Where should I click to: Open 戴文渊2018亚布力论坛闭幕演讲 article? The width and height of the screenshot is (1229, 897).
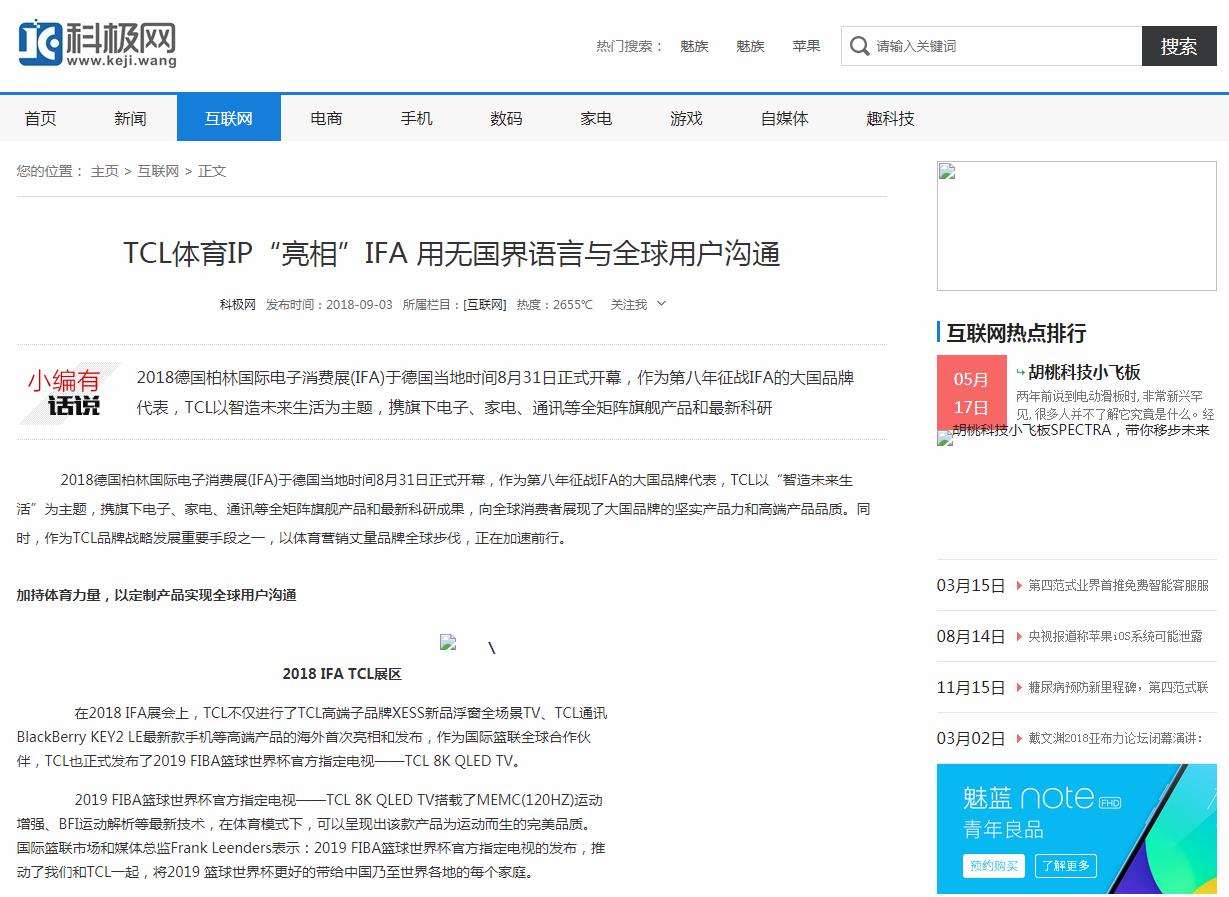tap(1115, 738)
